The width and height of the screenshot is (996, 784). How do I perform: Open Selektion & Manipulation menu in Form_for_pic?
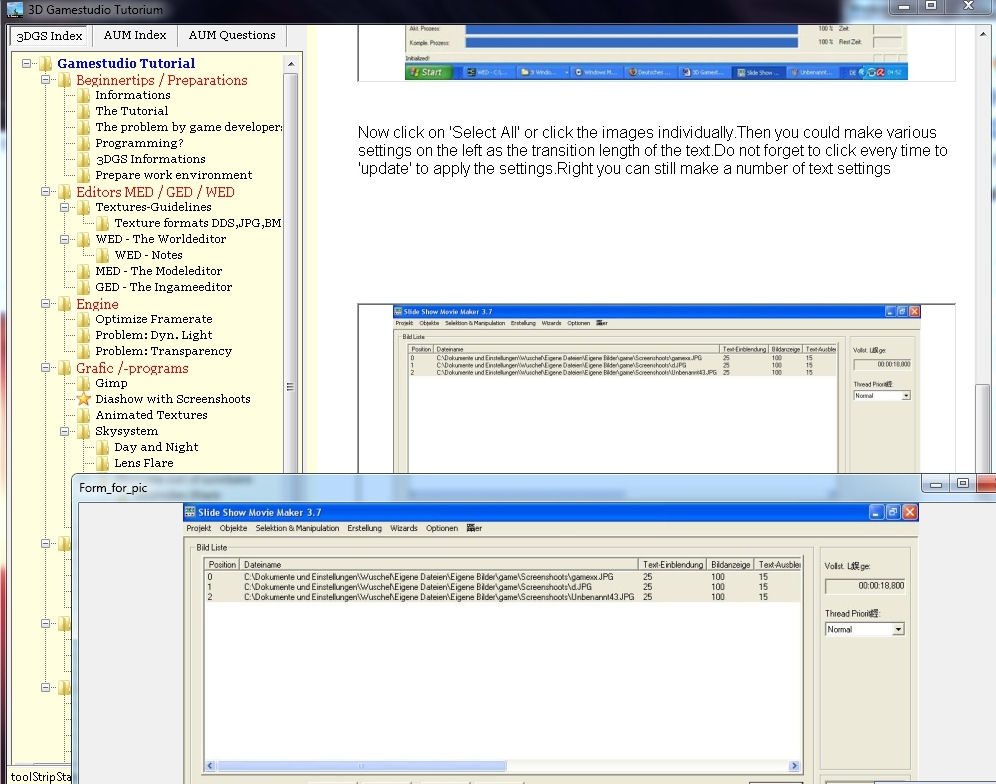[297, 528]
